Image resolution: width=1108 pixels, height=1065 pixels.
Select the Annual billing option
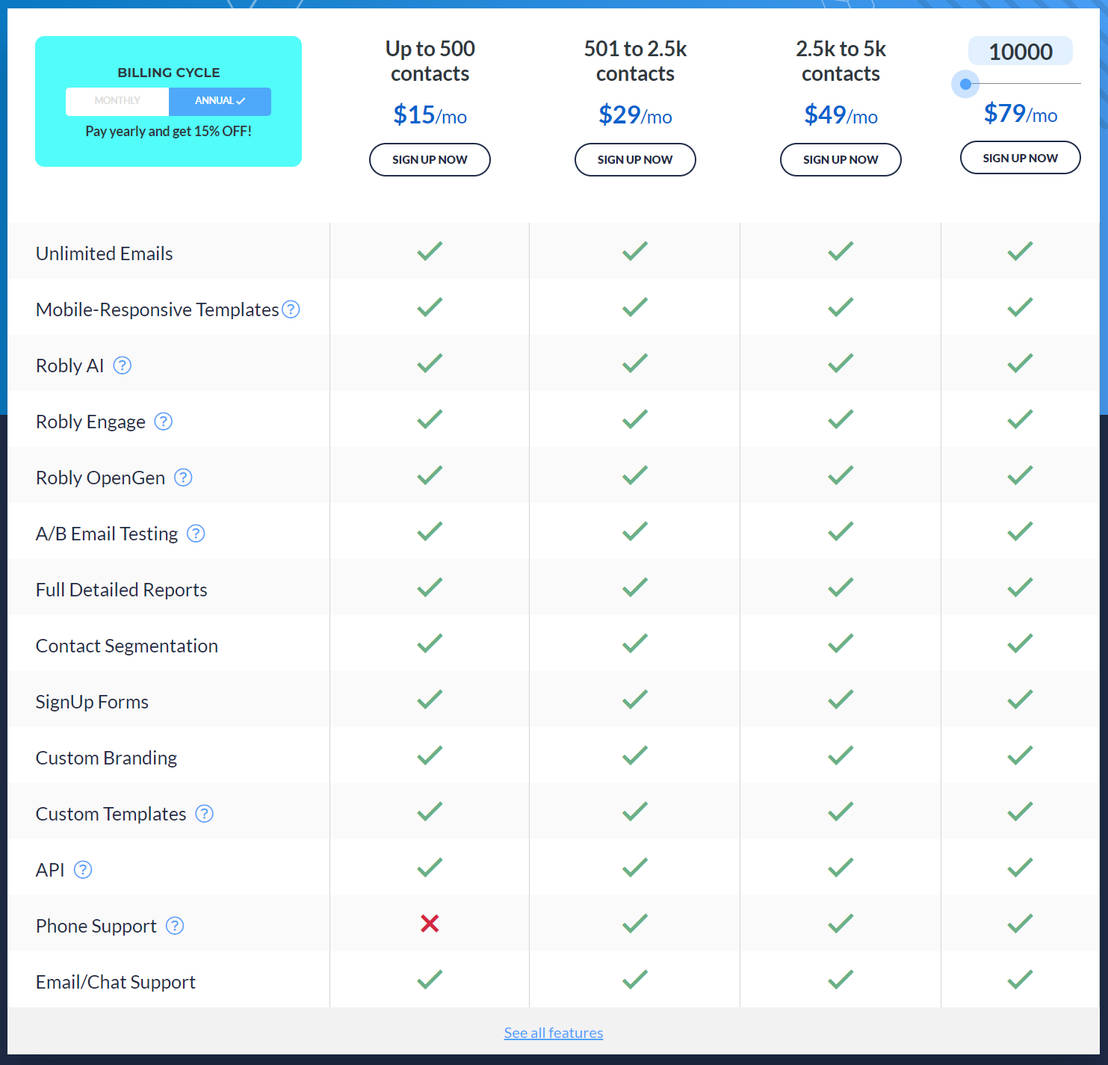coord(220,101)
